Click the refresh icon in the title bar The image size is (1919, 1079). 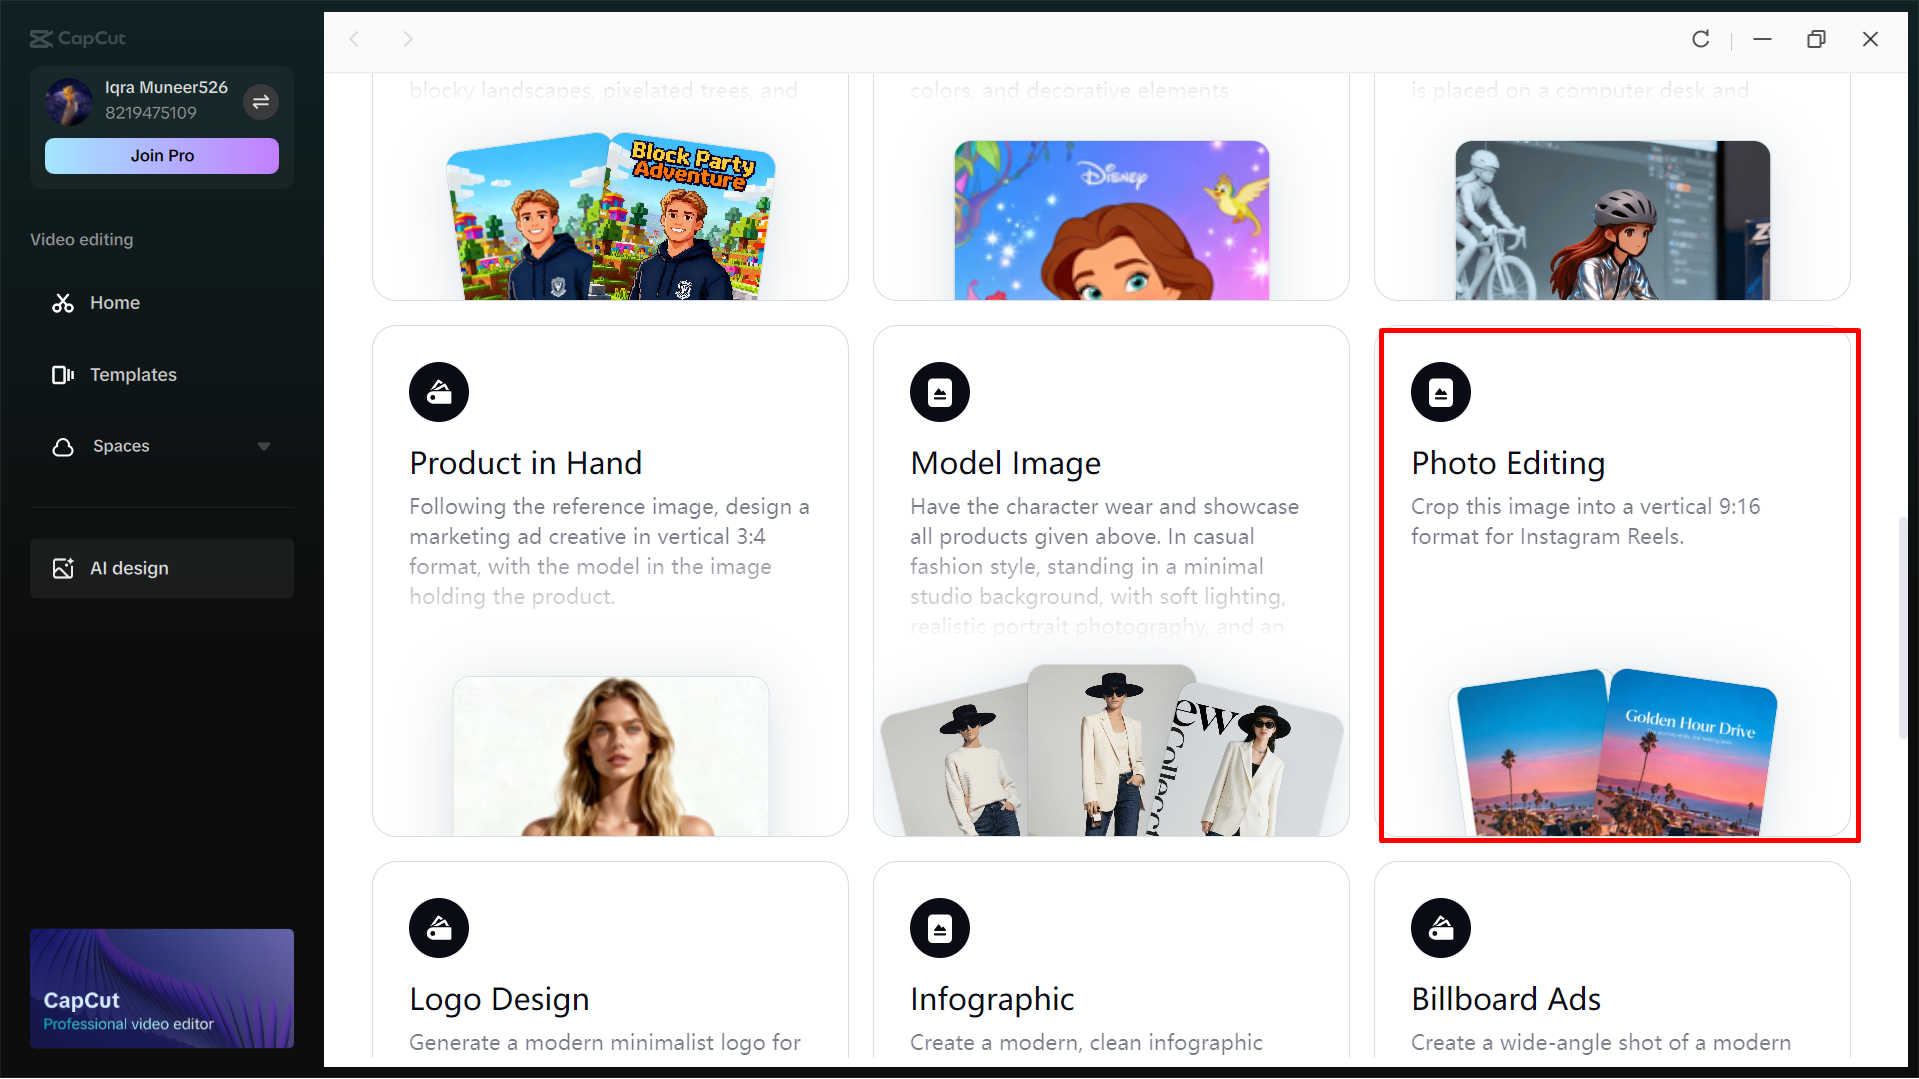(x=1700, y=39)
